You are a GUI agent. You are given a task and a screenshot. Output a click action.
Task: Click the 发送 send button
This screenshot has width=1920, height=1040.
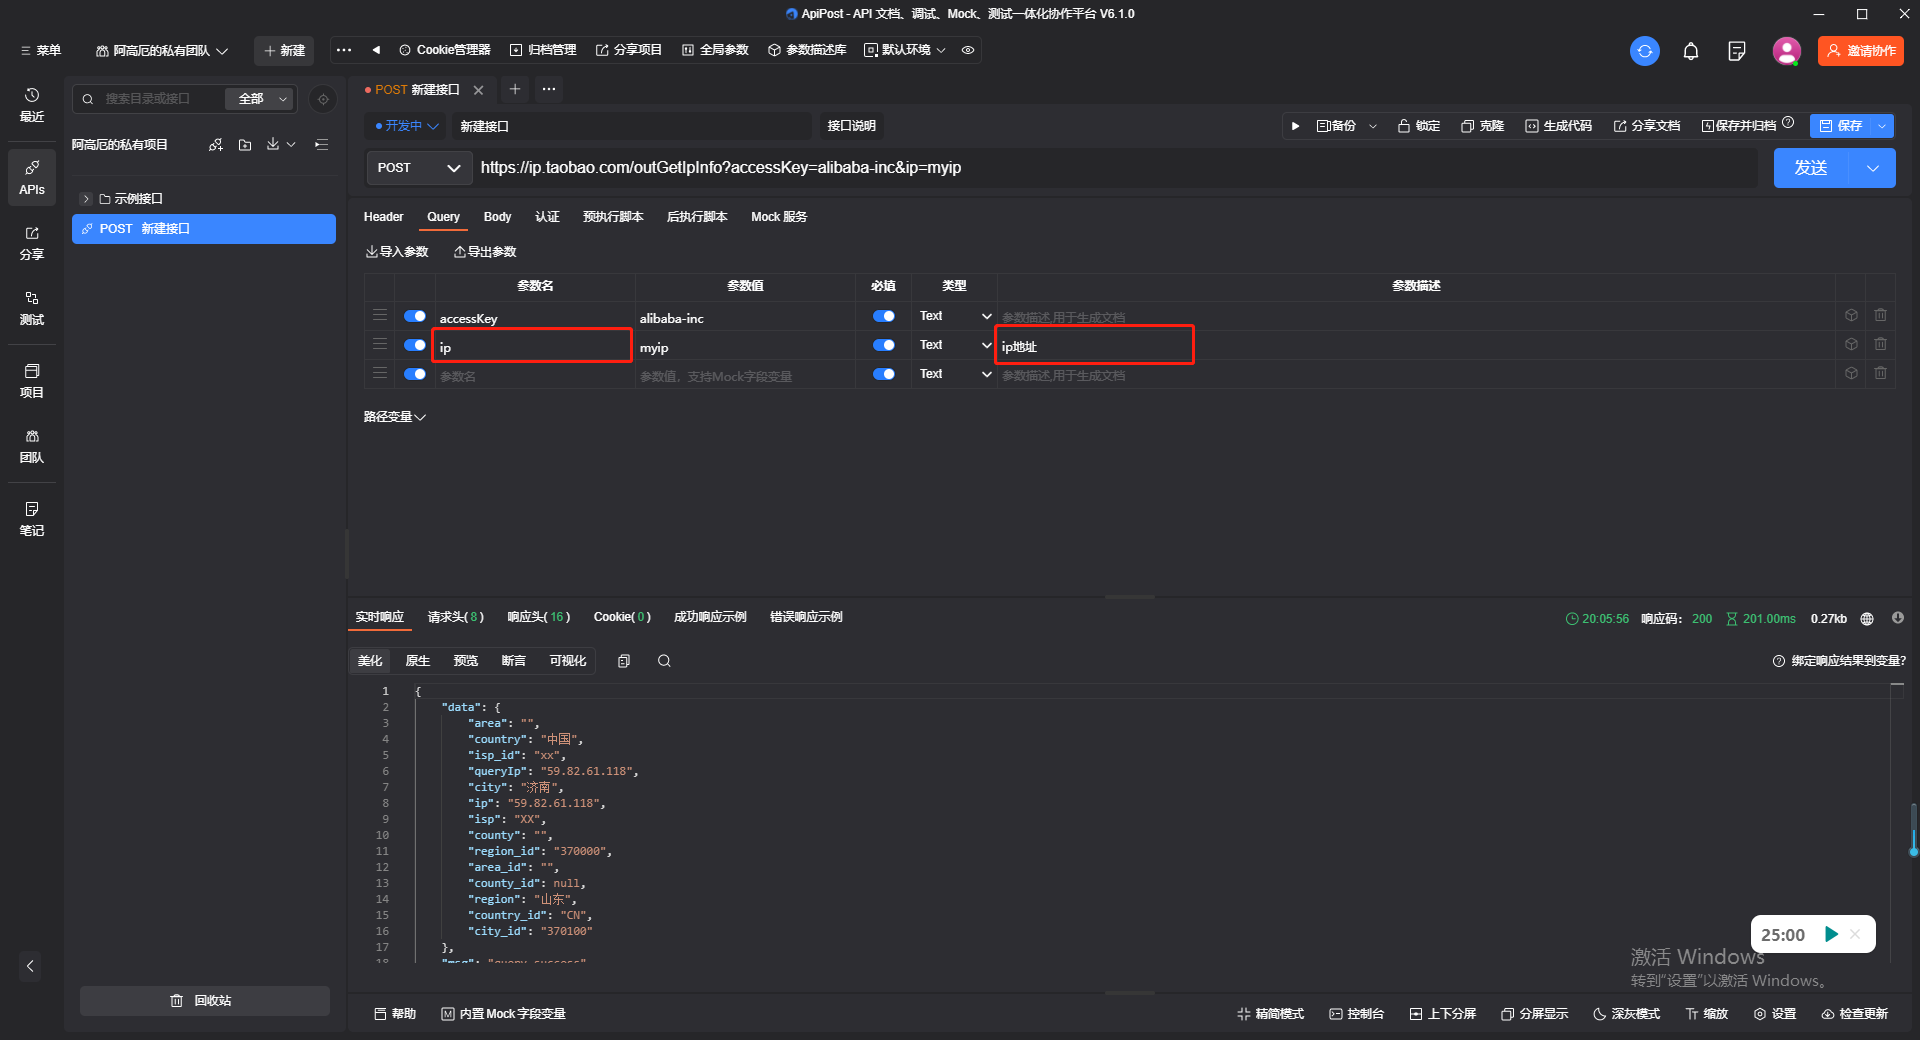tap(1811, 168)
